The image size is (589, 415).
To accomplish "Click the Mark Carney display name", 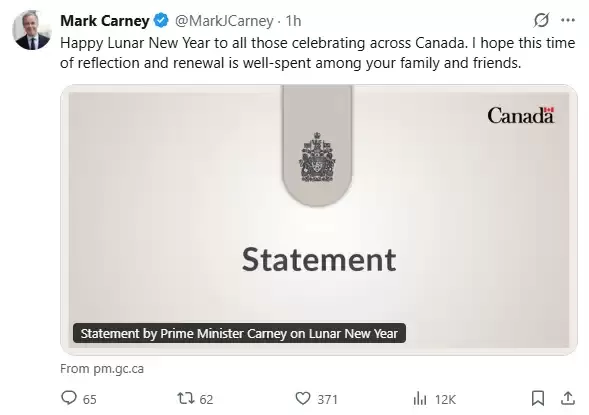I will (105, 21).
